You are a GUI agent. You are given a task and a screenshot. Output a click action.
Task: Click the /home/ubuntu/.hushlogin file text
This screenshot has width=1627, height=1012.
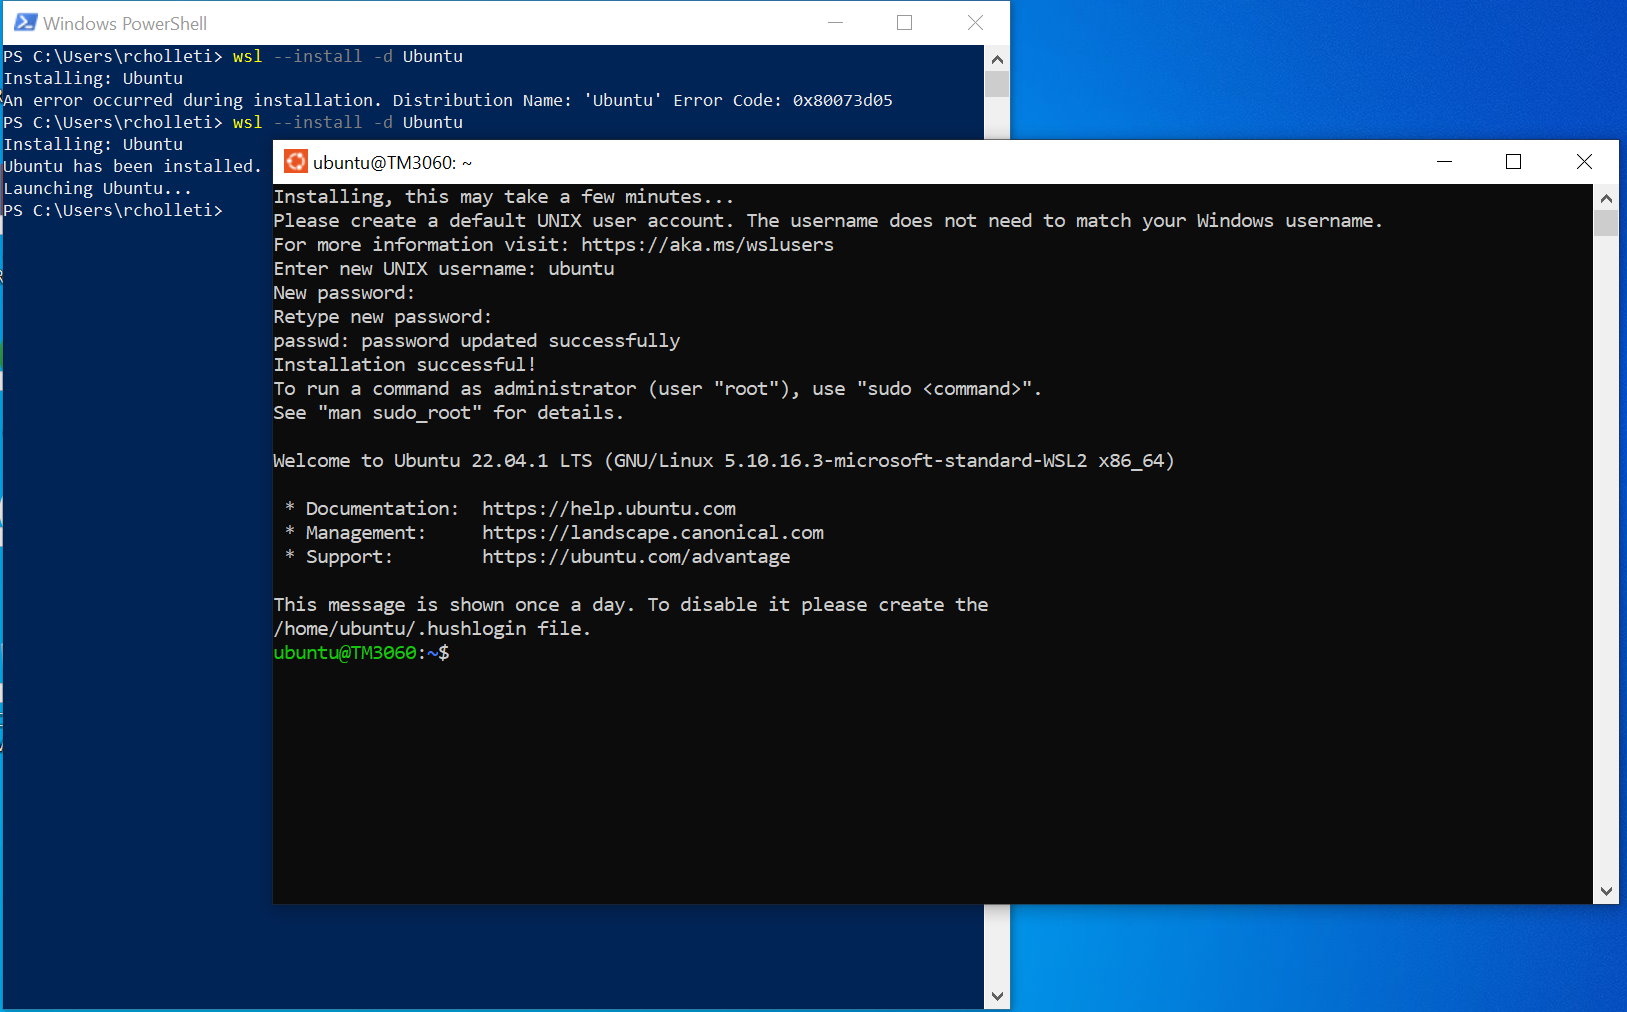click(x=433, y=629)
